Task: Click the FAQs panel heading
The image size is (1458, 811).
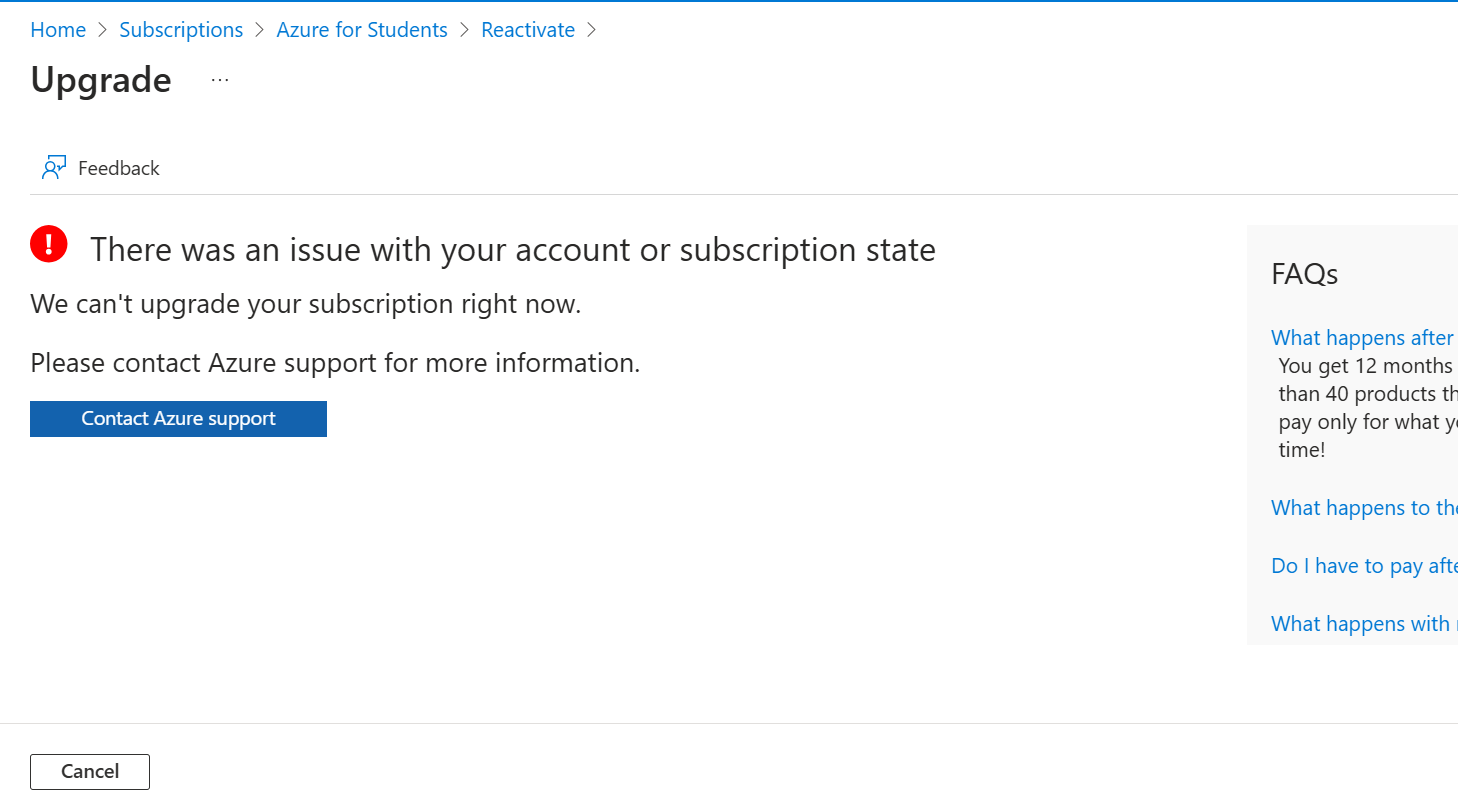Action: click(x=1304, y=274)
